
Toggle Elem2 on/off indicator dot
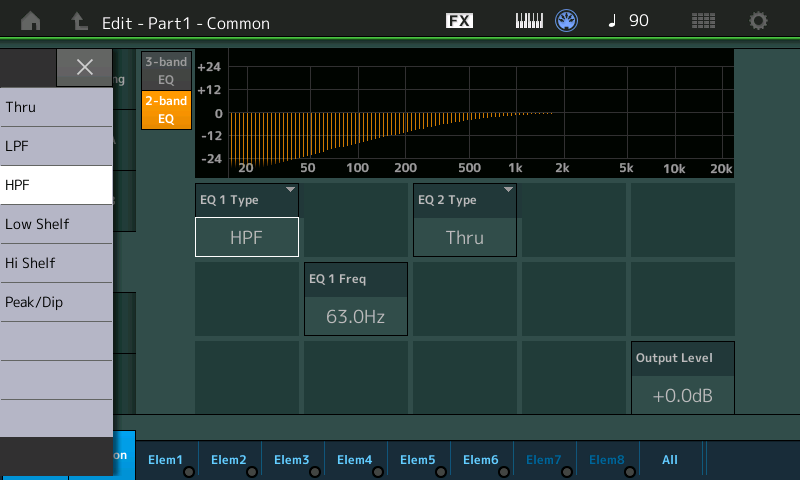pyautogui.click(x=252, y=472)
